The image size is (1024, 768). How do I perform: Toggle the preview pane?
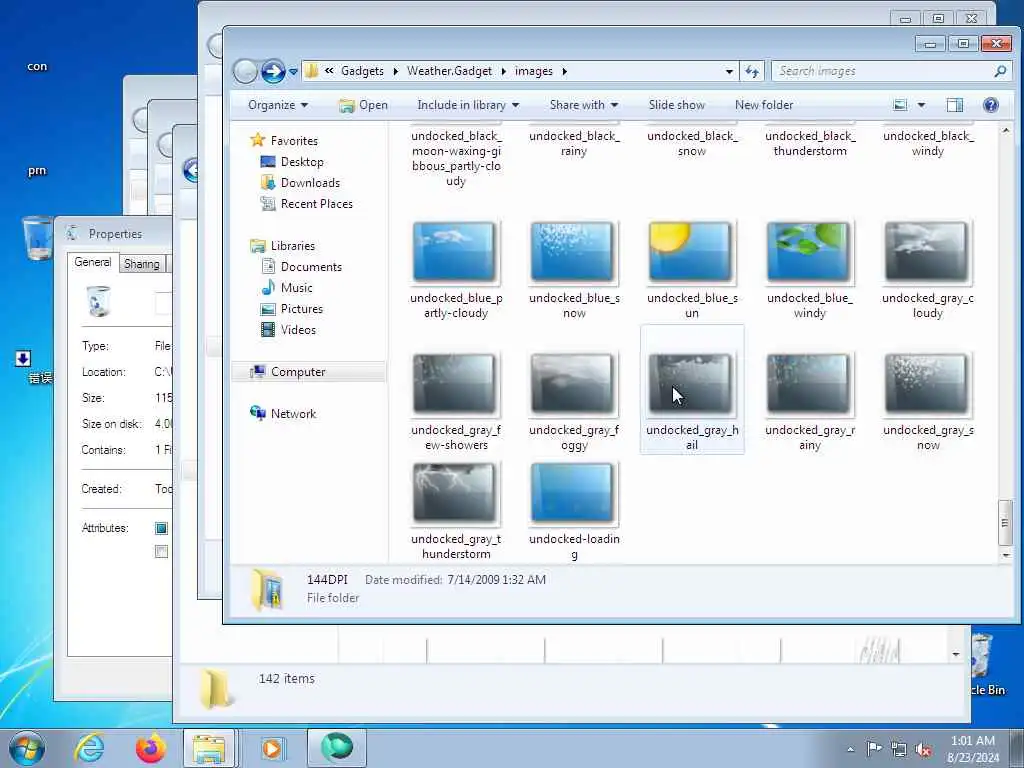955,105
